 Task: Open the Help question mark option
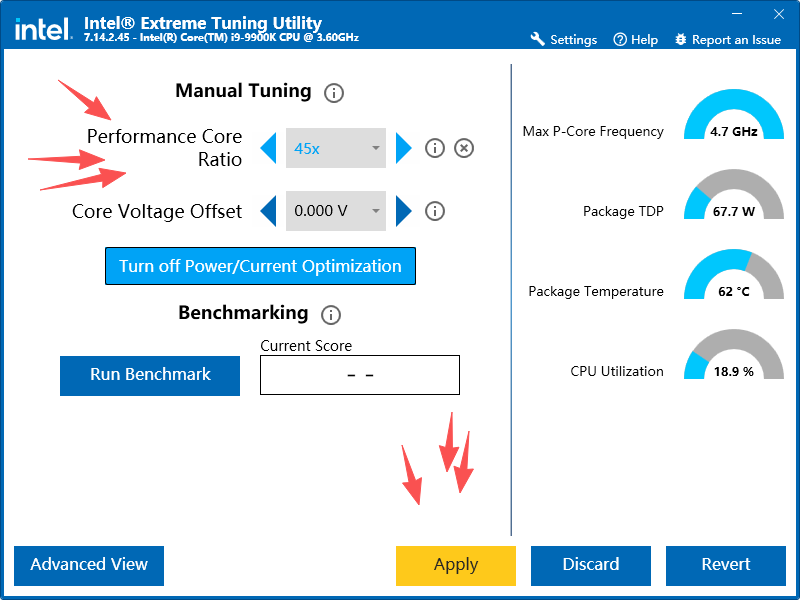(x=635, y=40)
